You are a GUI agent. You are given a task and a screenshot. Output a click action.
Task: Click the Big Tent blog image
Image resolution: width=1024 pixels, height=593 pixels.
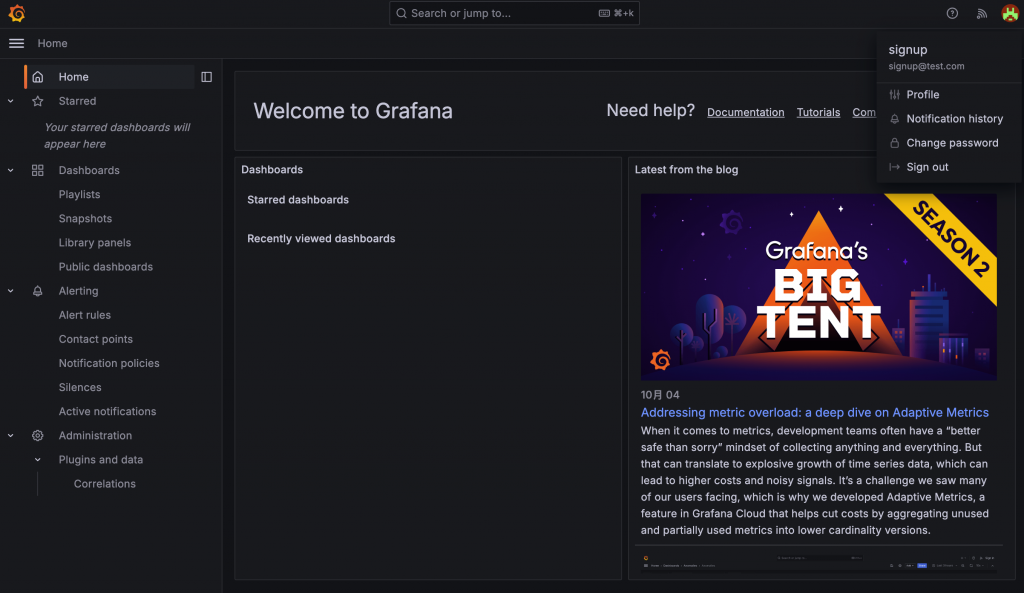click(x=818, y=287)
